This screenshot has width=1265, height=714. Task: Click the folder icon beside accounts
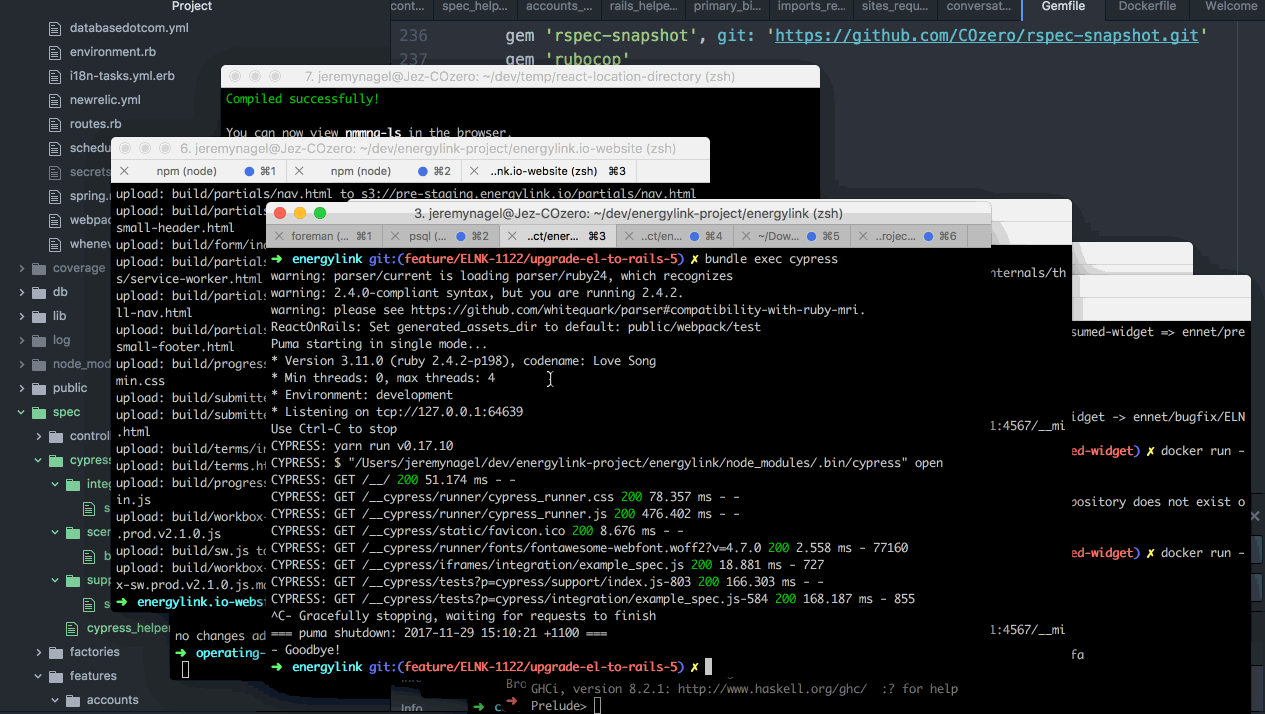pyautogui.click(x=74, y=700)
